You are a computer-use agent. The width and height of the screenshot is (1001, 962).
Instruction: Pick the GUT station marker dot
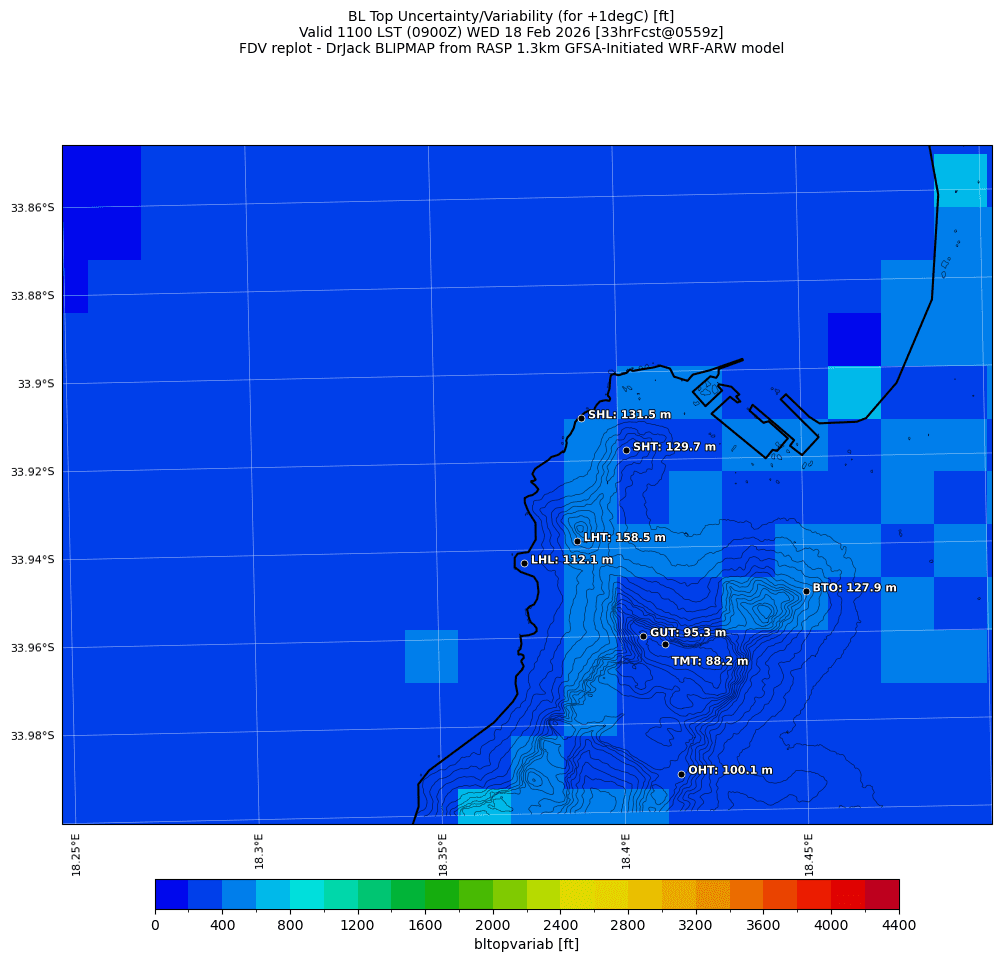point(643,636)
